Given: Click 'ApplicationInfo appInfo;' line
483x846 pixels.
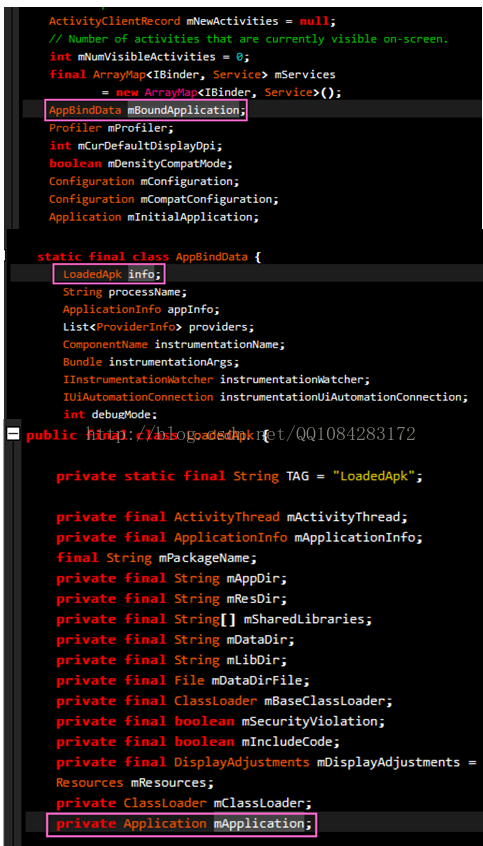Looking at the screenshot, I should point(141,310).
